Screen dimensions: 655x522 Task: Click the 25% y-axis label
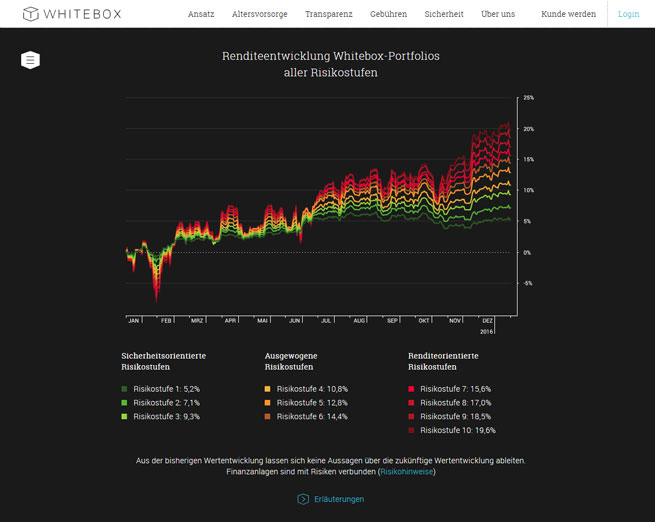pyautogui.click(x=528, y=98)
